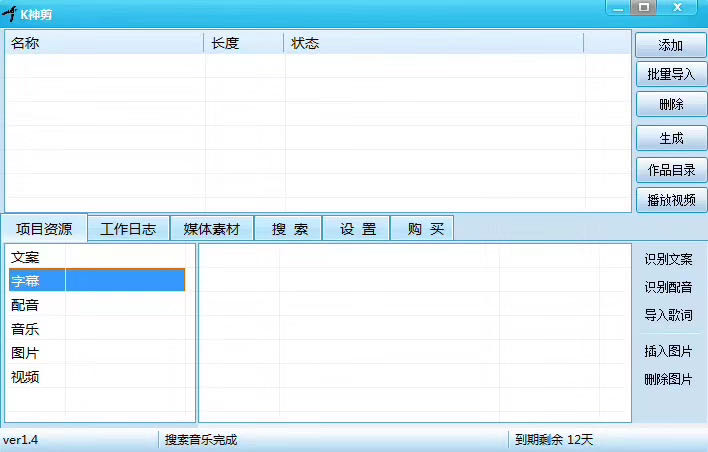The height and width of the screenshot is (452, 708).
Task: Click the 播放视频 play video button
Action: pyautogui.click(x=671, y=200)
